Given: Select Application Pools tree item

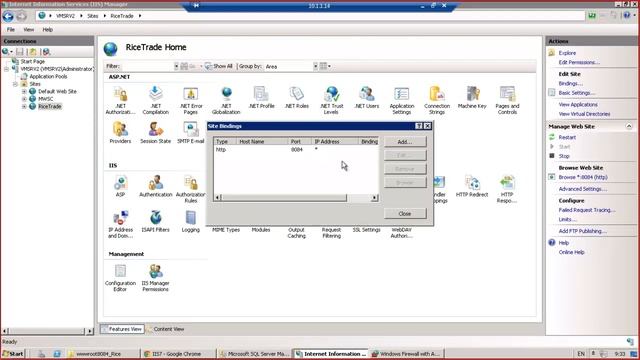Looking at the screenshot, I should pyautogui.click(x=48, y=76).
